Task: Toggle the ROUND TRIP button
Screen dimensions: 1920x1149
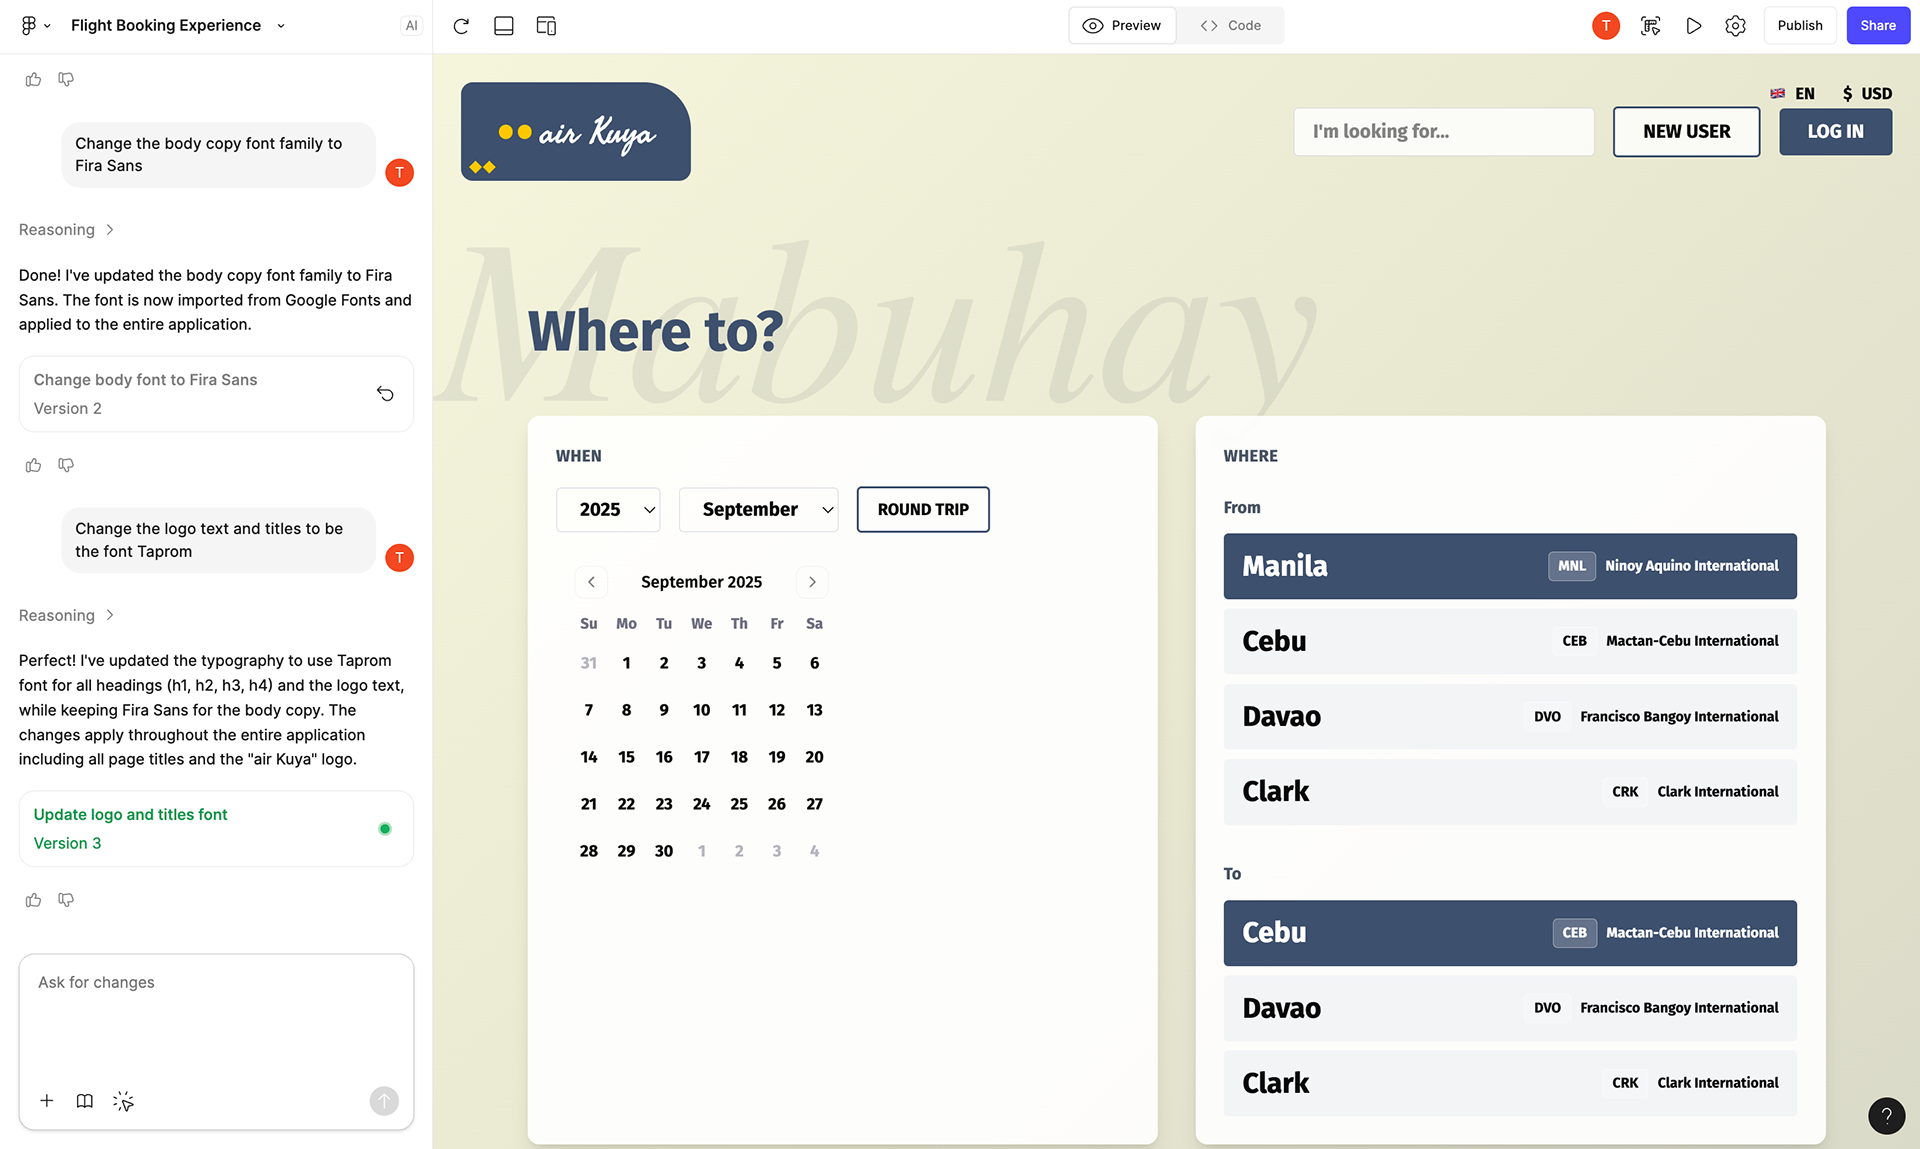Action: 922,509
